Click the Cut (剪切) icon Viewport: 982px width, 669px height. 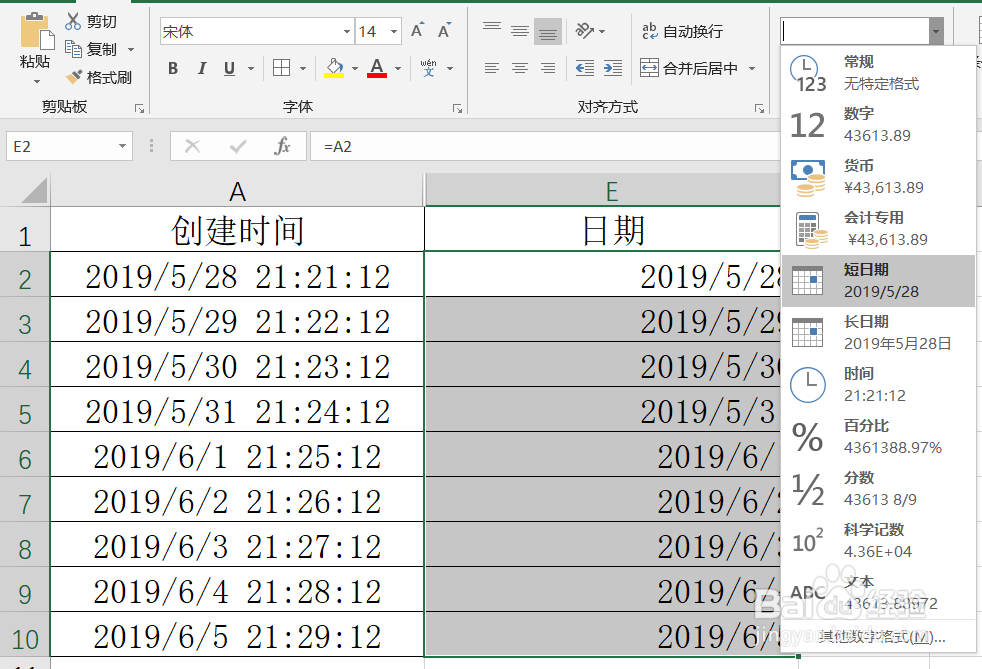coord(76,20)
